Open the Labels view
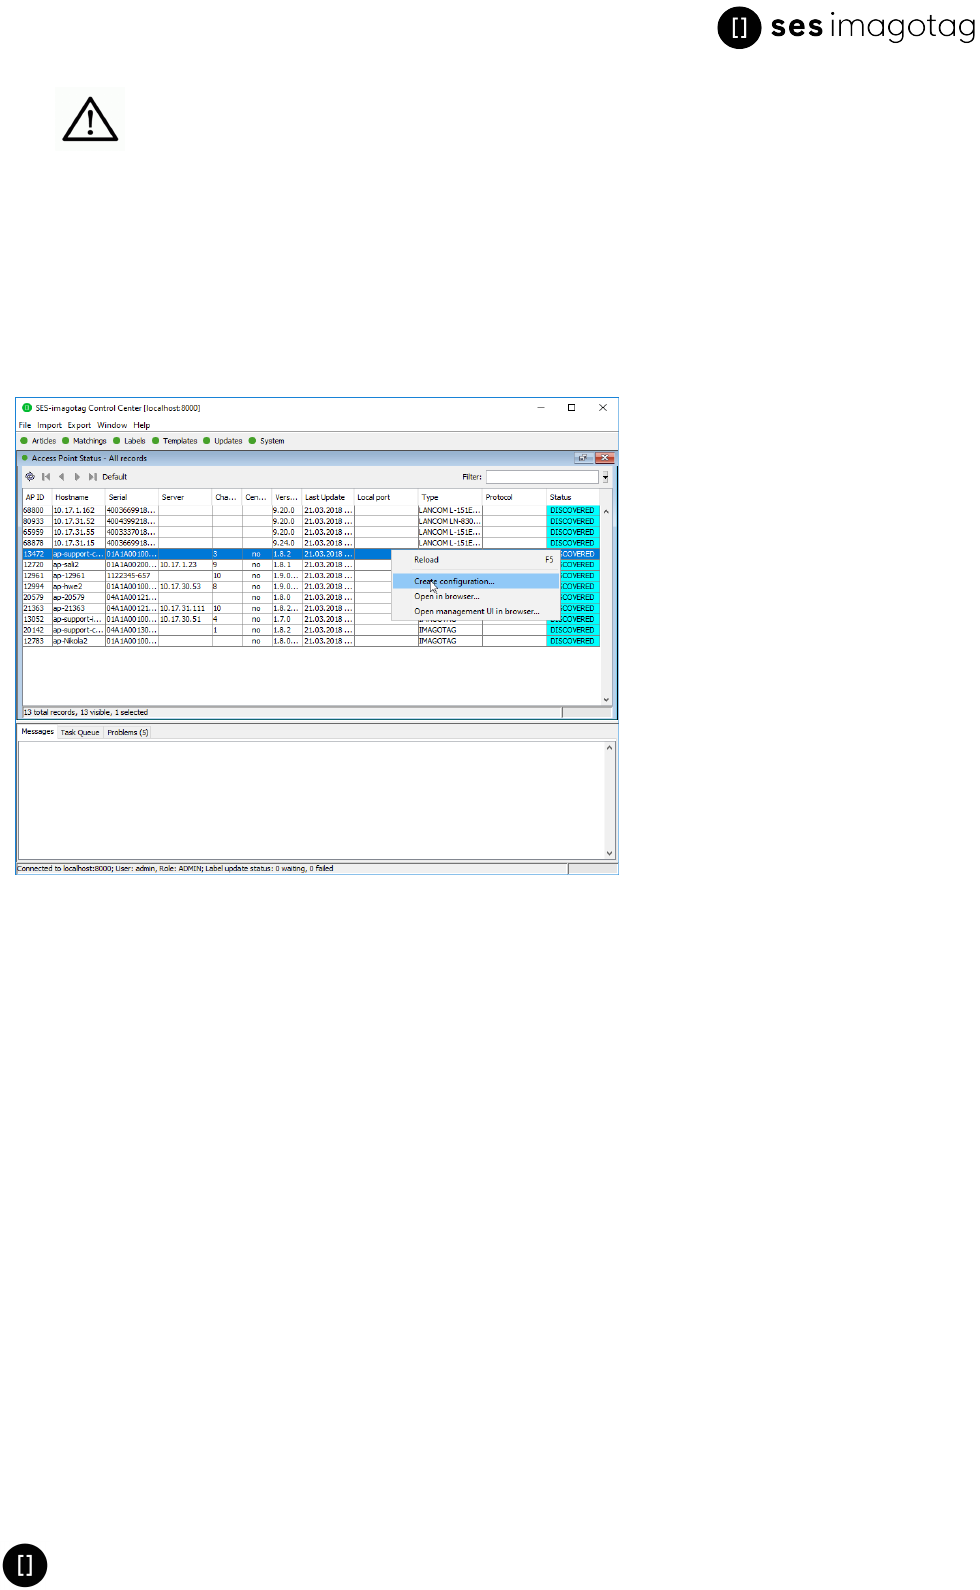The width and height of the screenshot is (980, 1590). (x=130, y=441)
